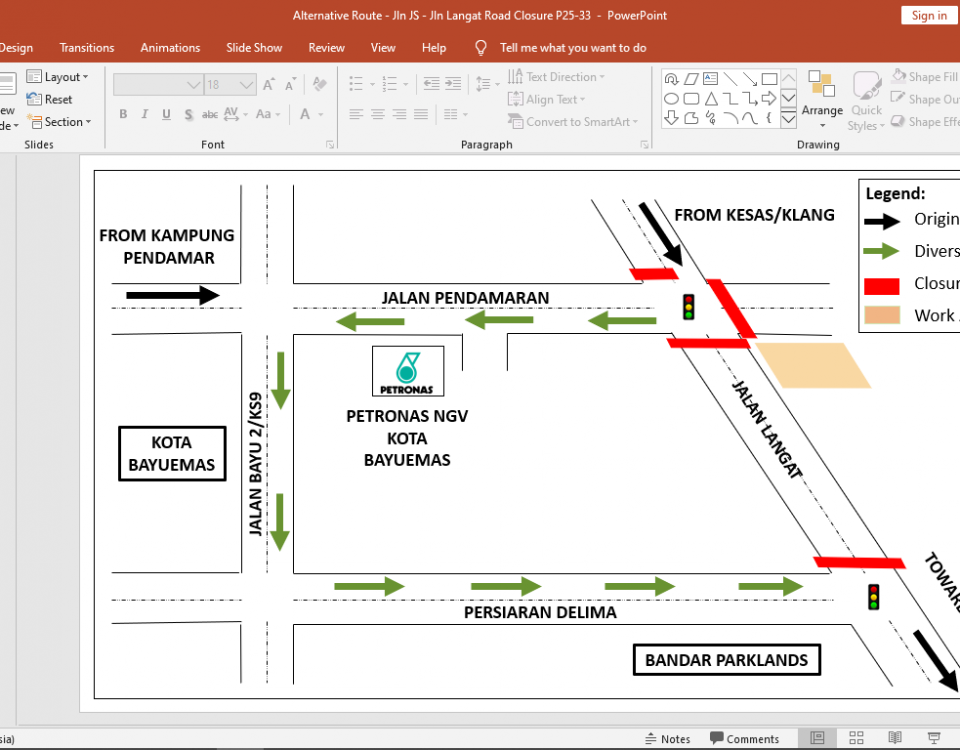Expand the shapes gallery More arrow
Viewport: 960px width, 750px height.
tap(788, 119)
